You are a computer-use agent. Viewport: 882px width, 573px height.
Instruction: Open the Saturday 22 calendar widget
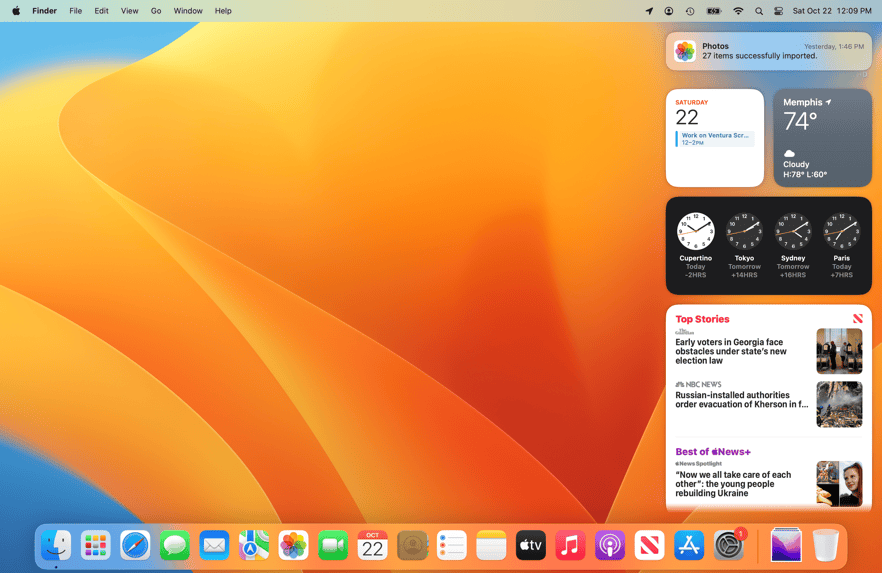tap(714, 138)
